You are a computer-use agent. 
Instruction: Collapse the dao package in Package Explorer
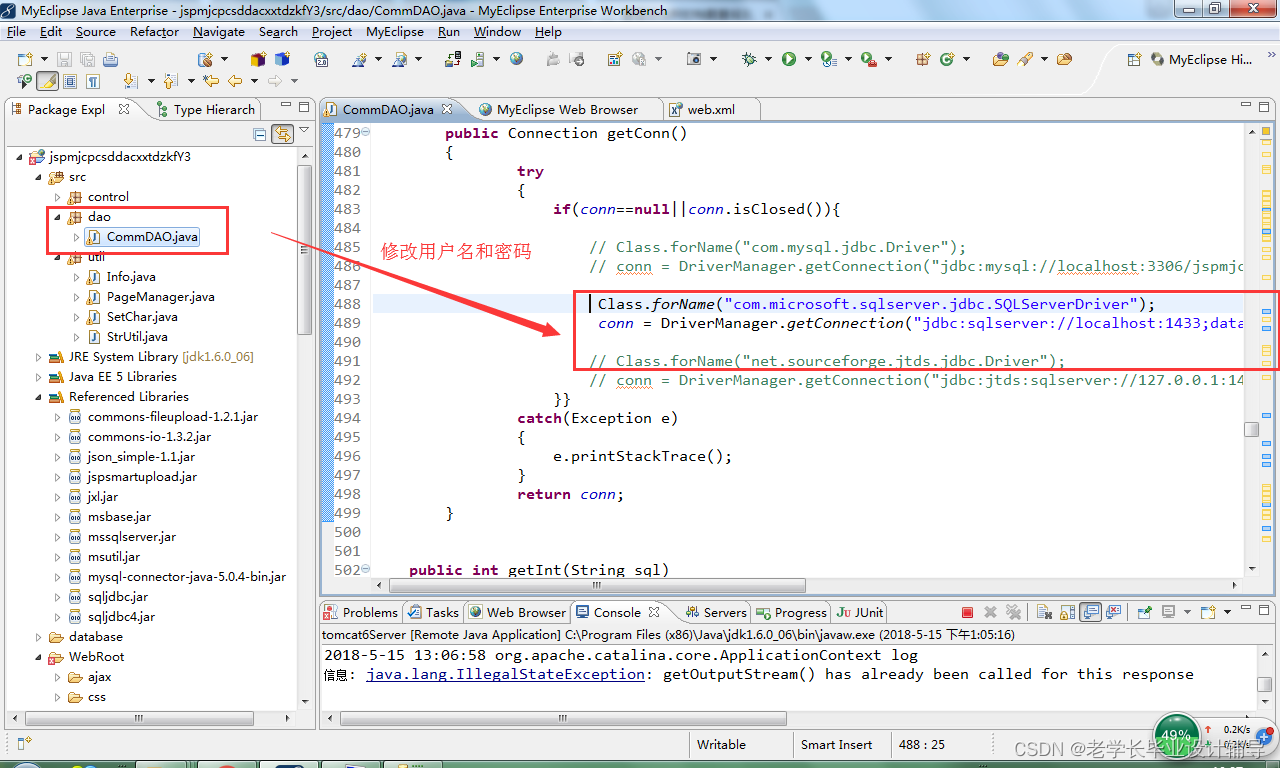click(59, 216)
